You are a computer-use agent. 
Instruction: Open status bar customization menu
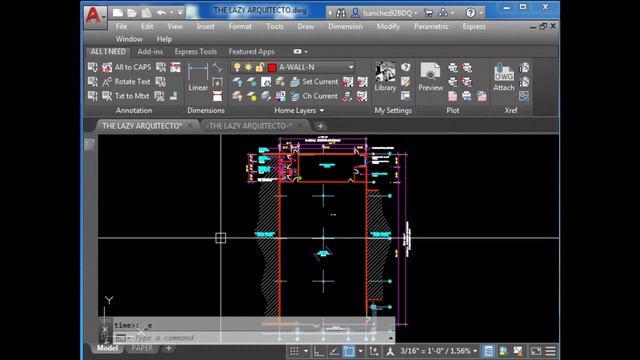coord(550,351)
